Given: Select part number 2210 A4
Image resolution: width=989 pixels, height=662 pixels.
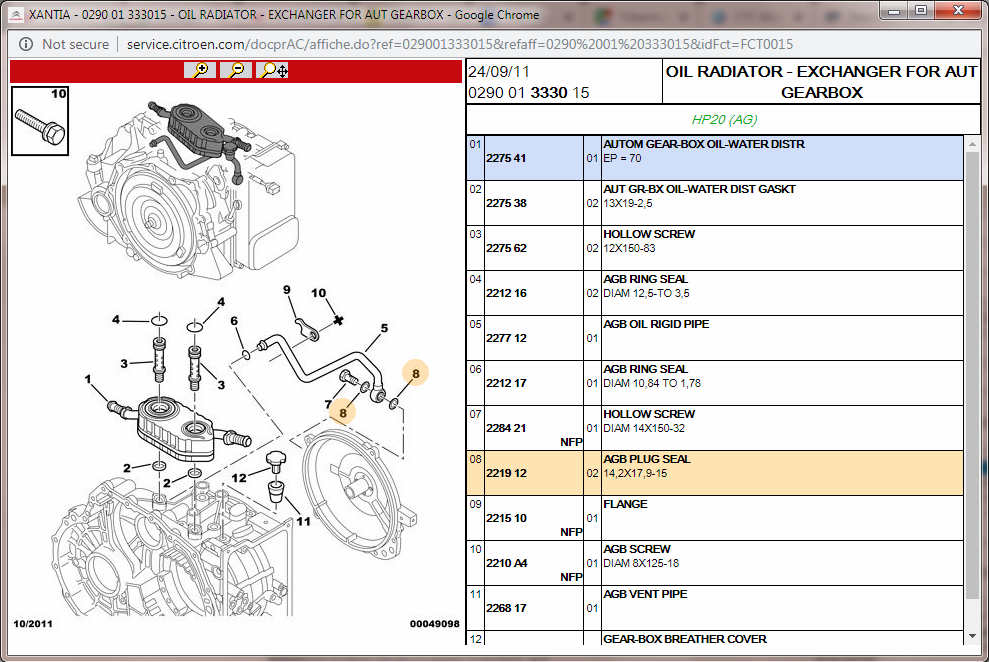Looking at the screenshot, I should (506, 563).
